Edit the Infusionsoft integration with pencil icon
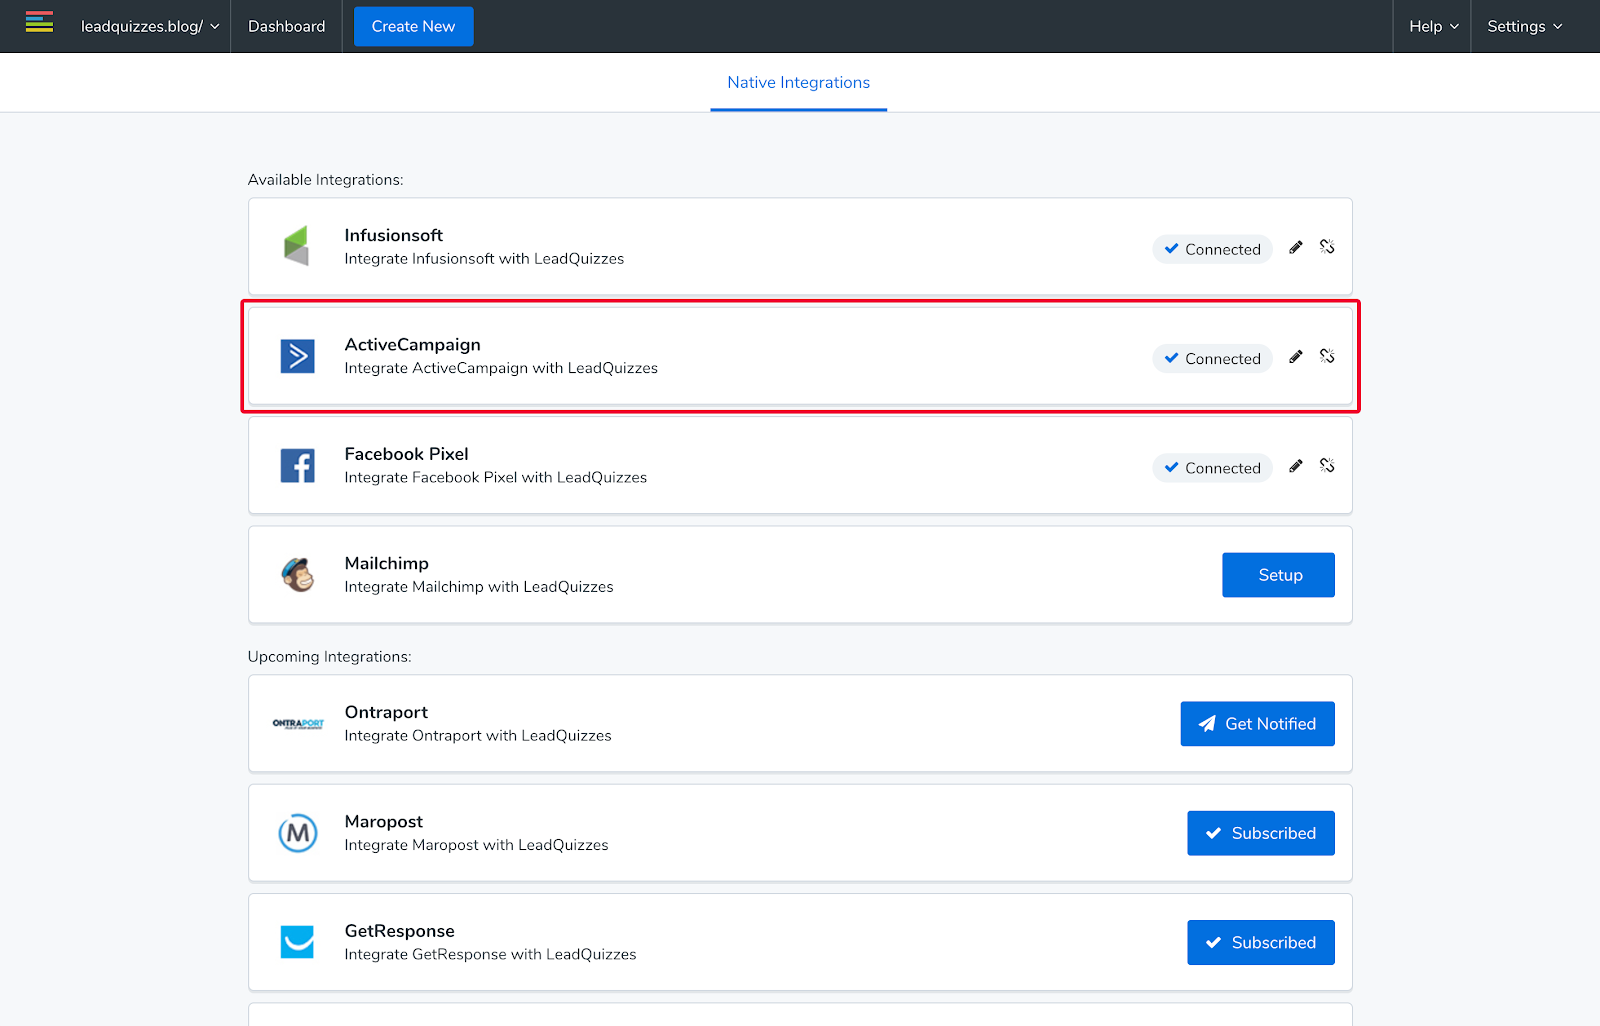Screen dimensions: 1600x1026 [1296, 247]
